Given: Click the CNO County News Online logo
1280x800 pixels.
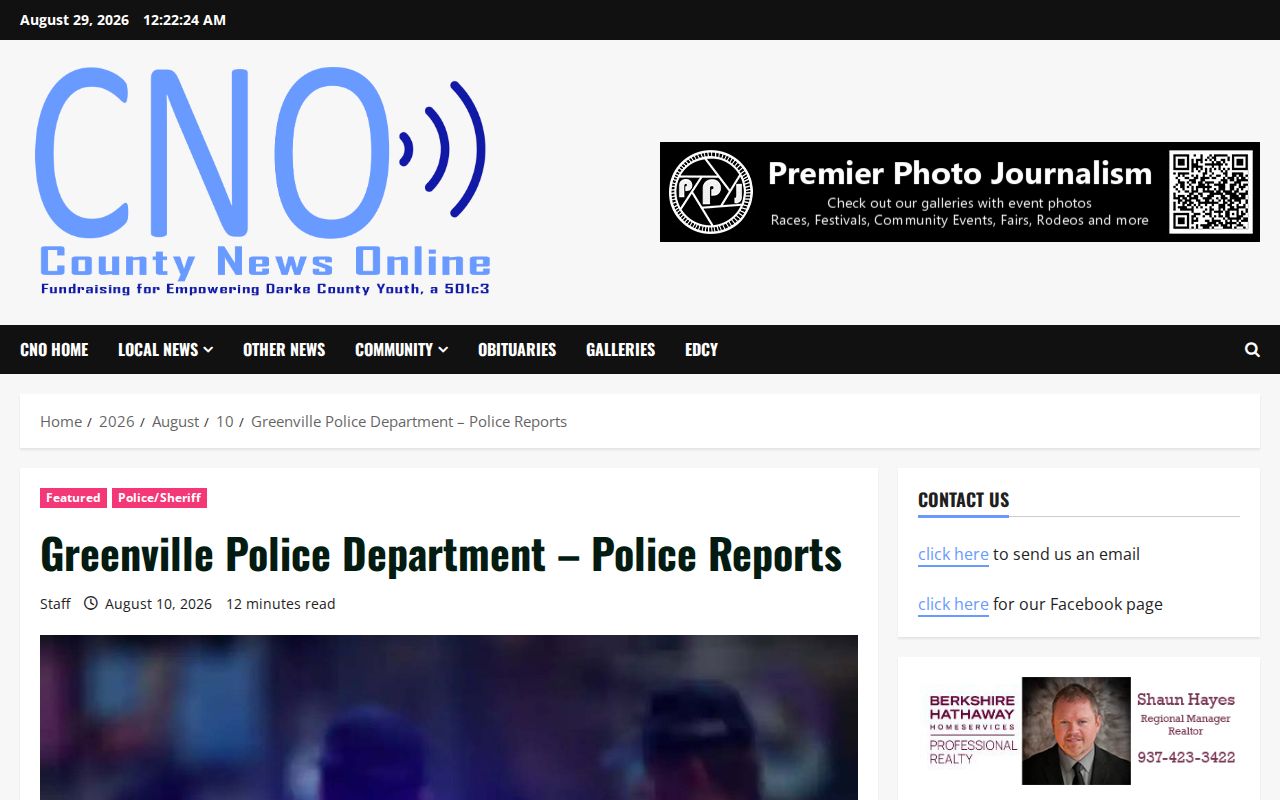Looking at the screenshot, I should click(x=263, y=182).
